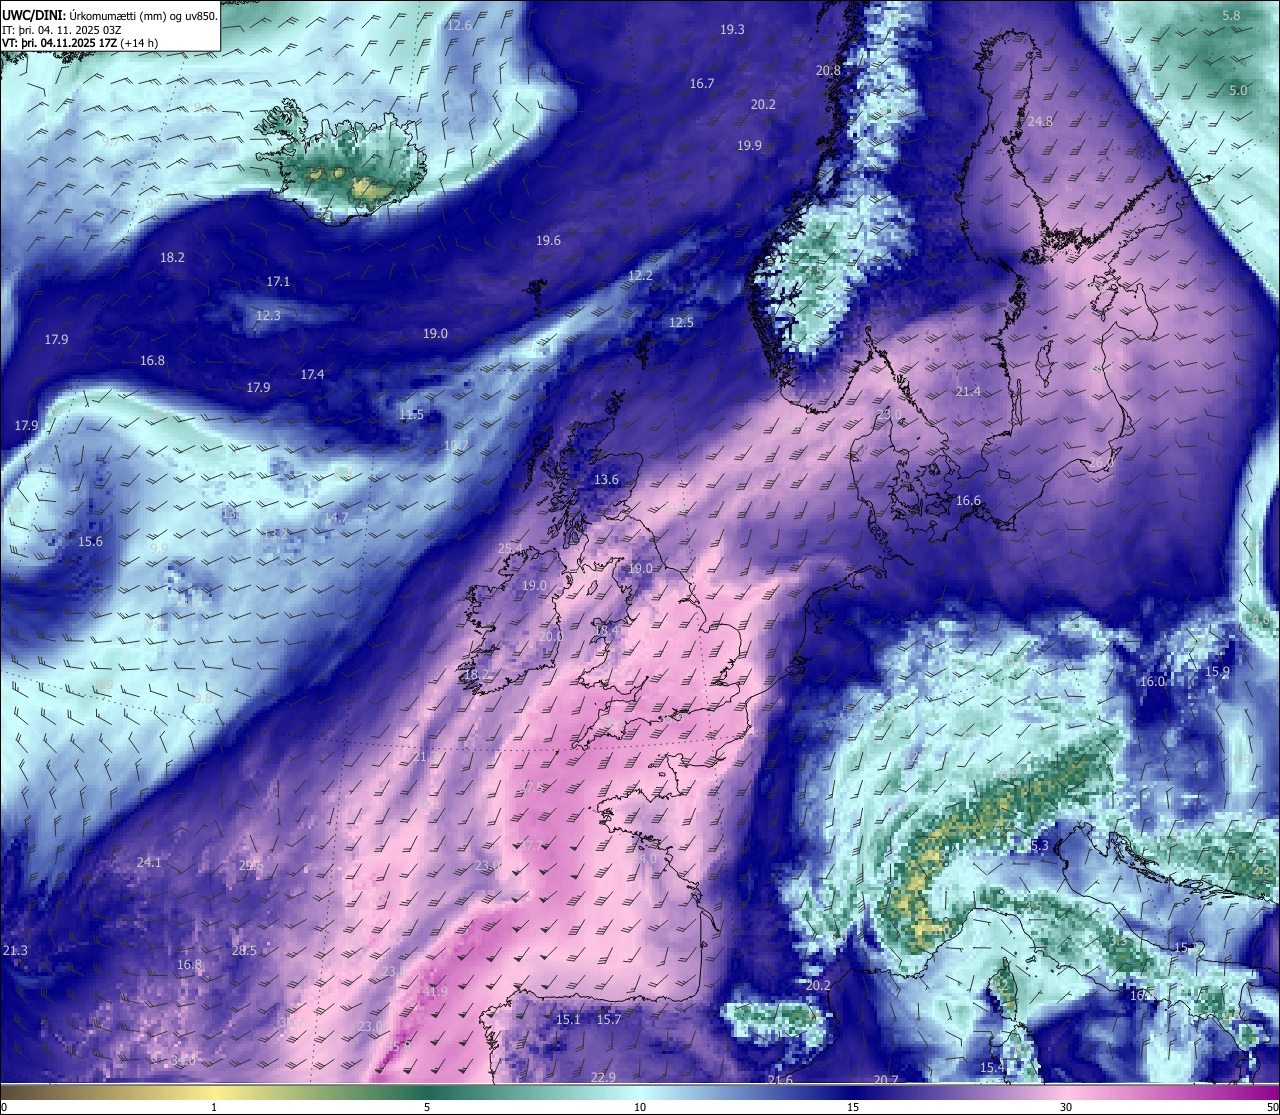Click the 15.4 value label
The image size is (1280, 1115).
(992, 1069)
